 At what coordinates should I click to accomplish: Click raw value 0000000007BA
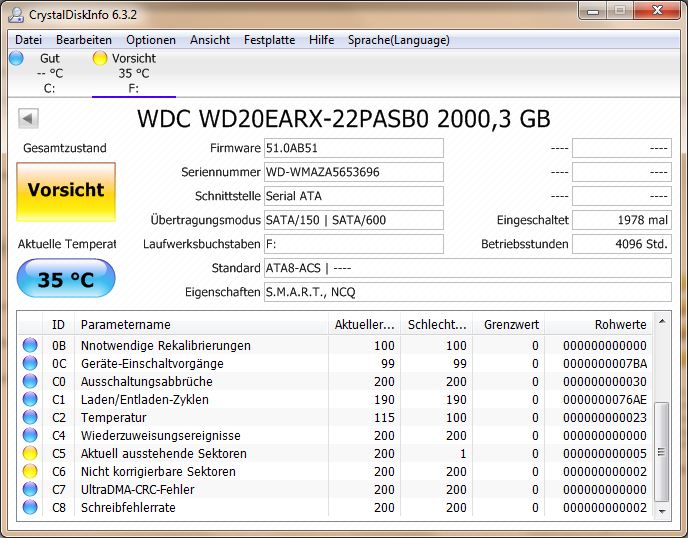[x=605, y=363]
